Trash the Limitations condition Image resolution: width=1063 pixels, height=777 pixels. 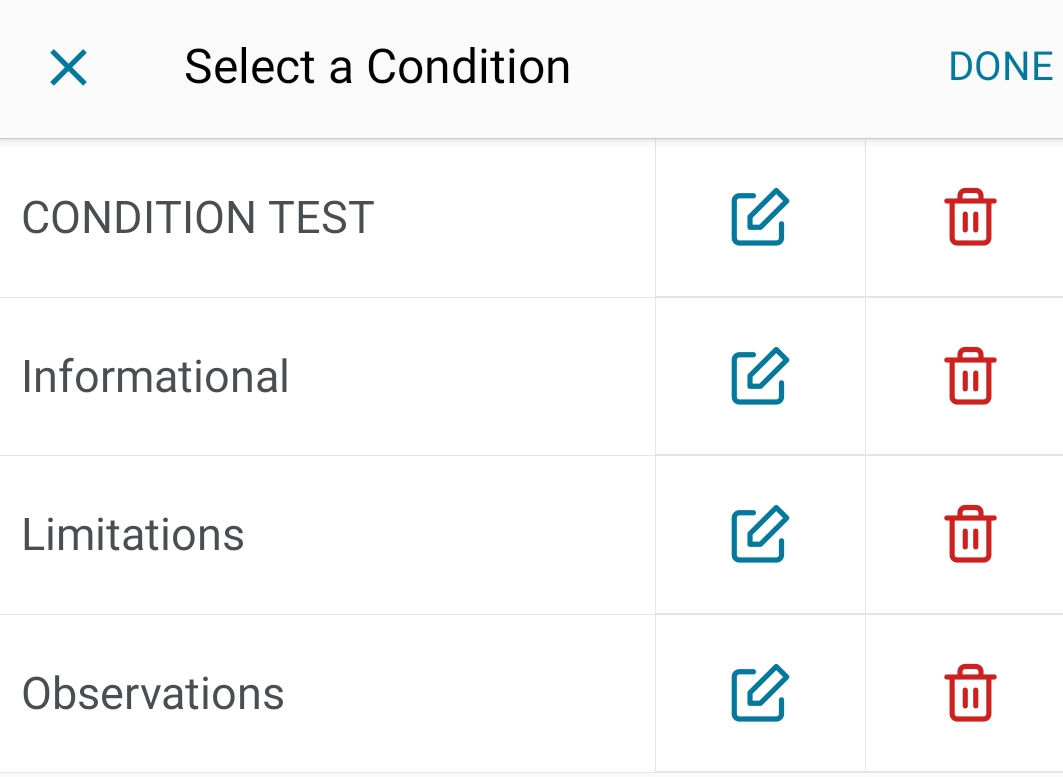[968, 535]
